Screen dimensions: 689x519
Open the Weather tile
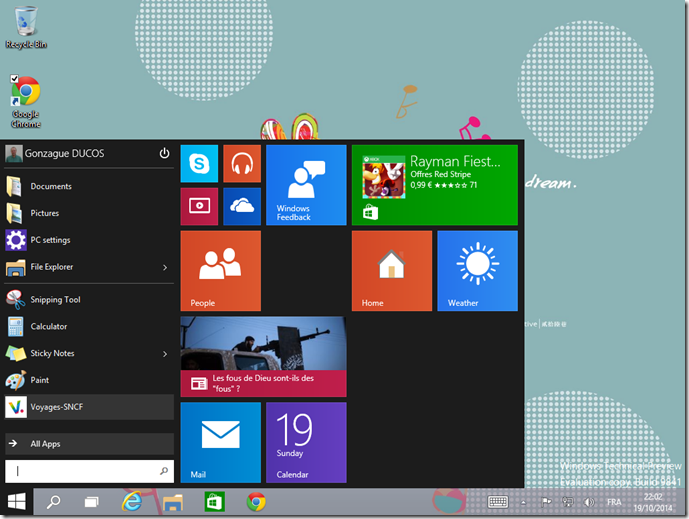477,271
